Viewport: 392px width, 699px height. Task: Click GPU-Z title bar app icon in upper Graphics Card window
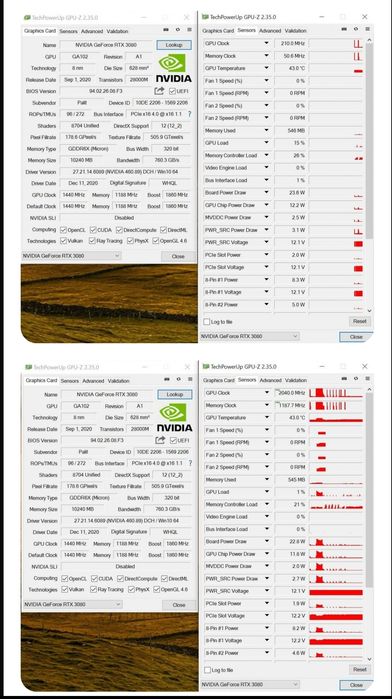[27, 18]
